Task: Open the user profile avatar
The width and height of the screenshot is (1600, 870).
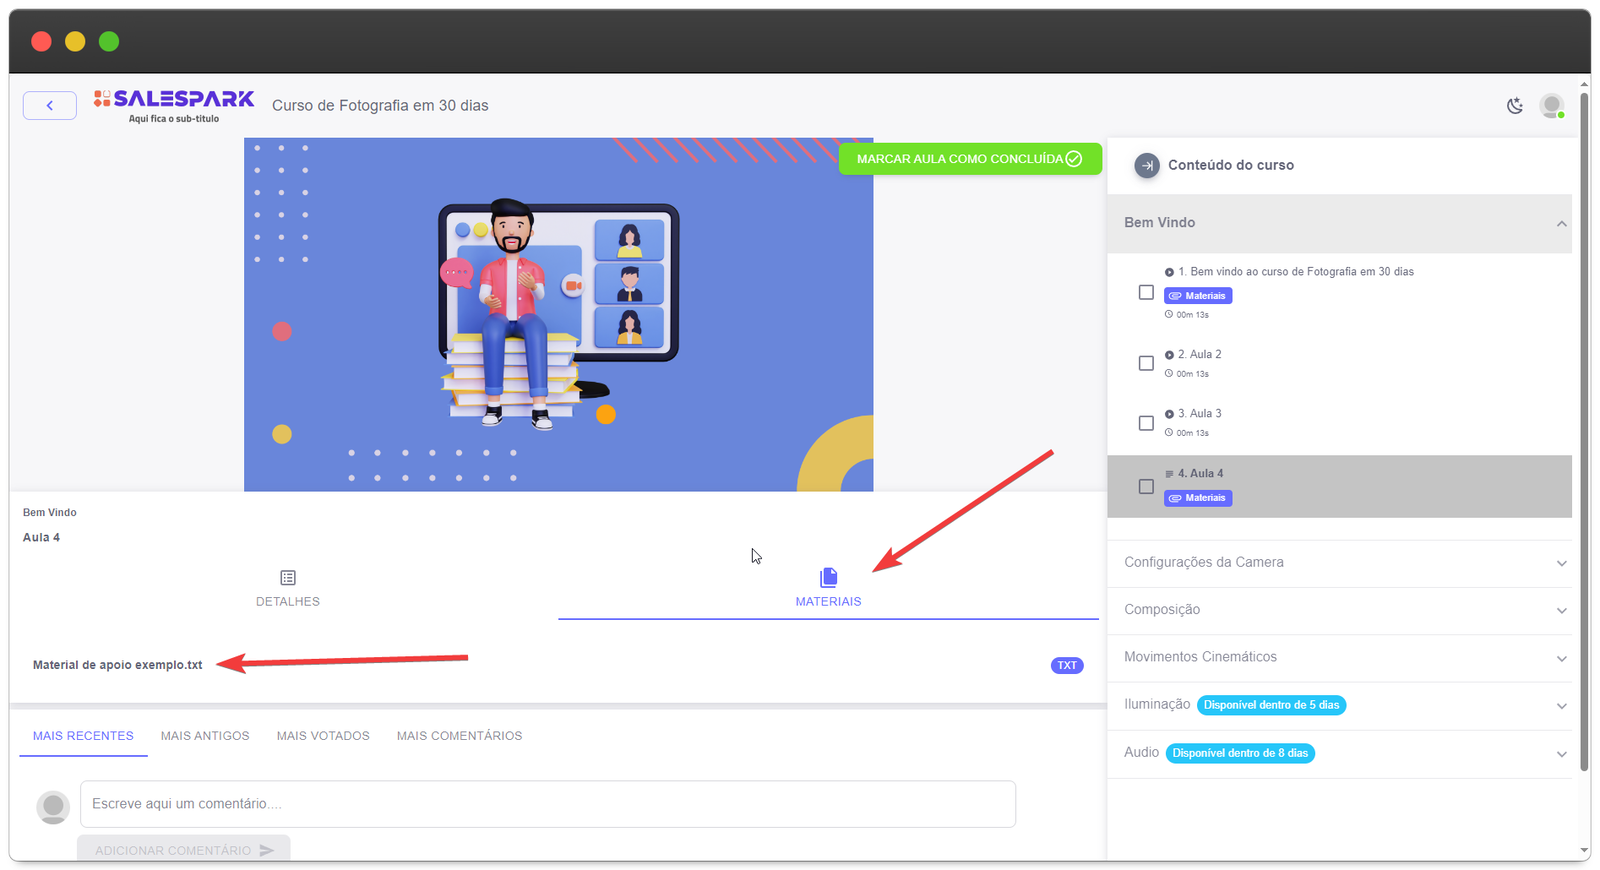Action: coord(1552,106)
